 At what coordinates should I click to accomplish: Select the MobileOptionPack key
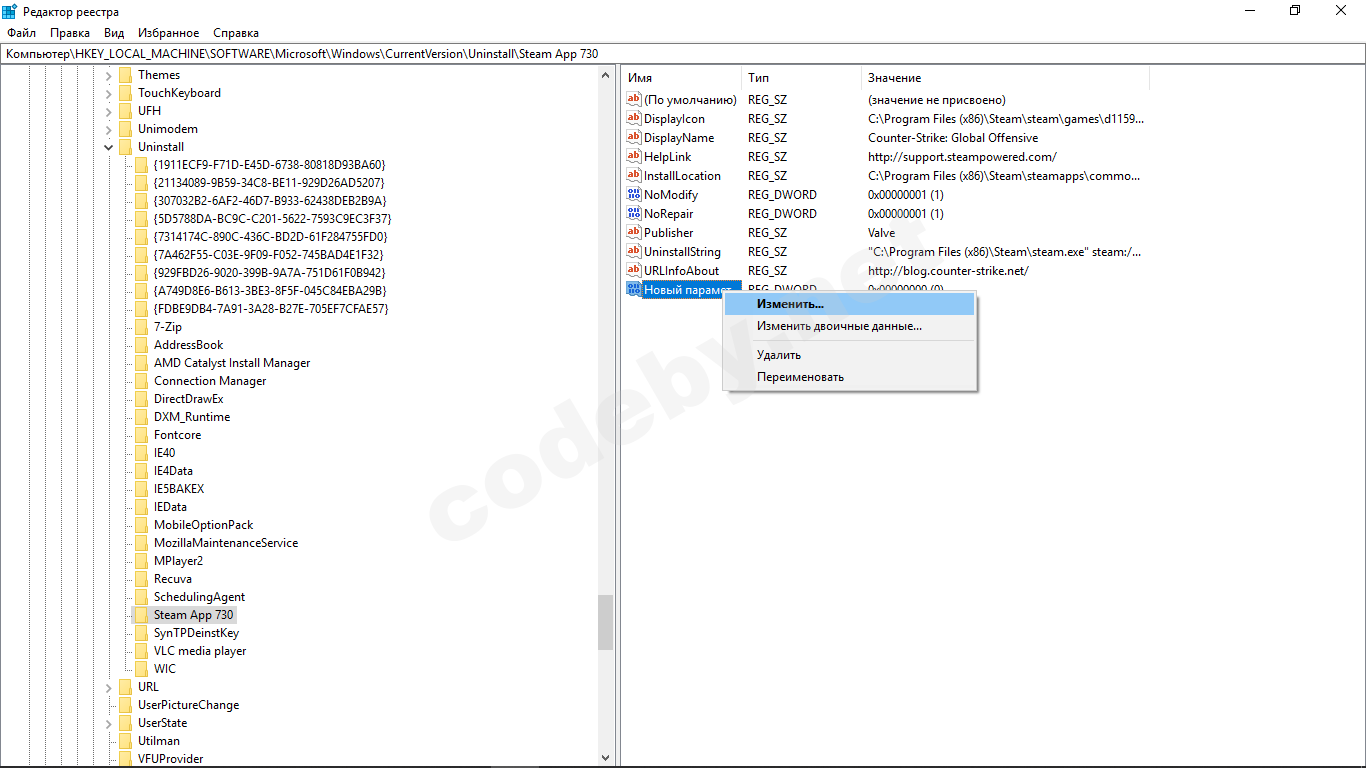click(204, 525)
